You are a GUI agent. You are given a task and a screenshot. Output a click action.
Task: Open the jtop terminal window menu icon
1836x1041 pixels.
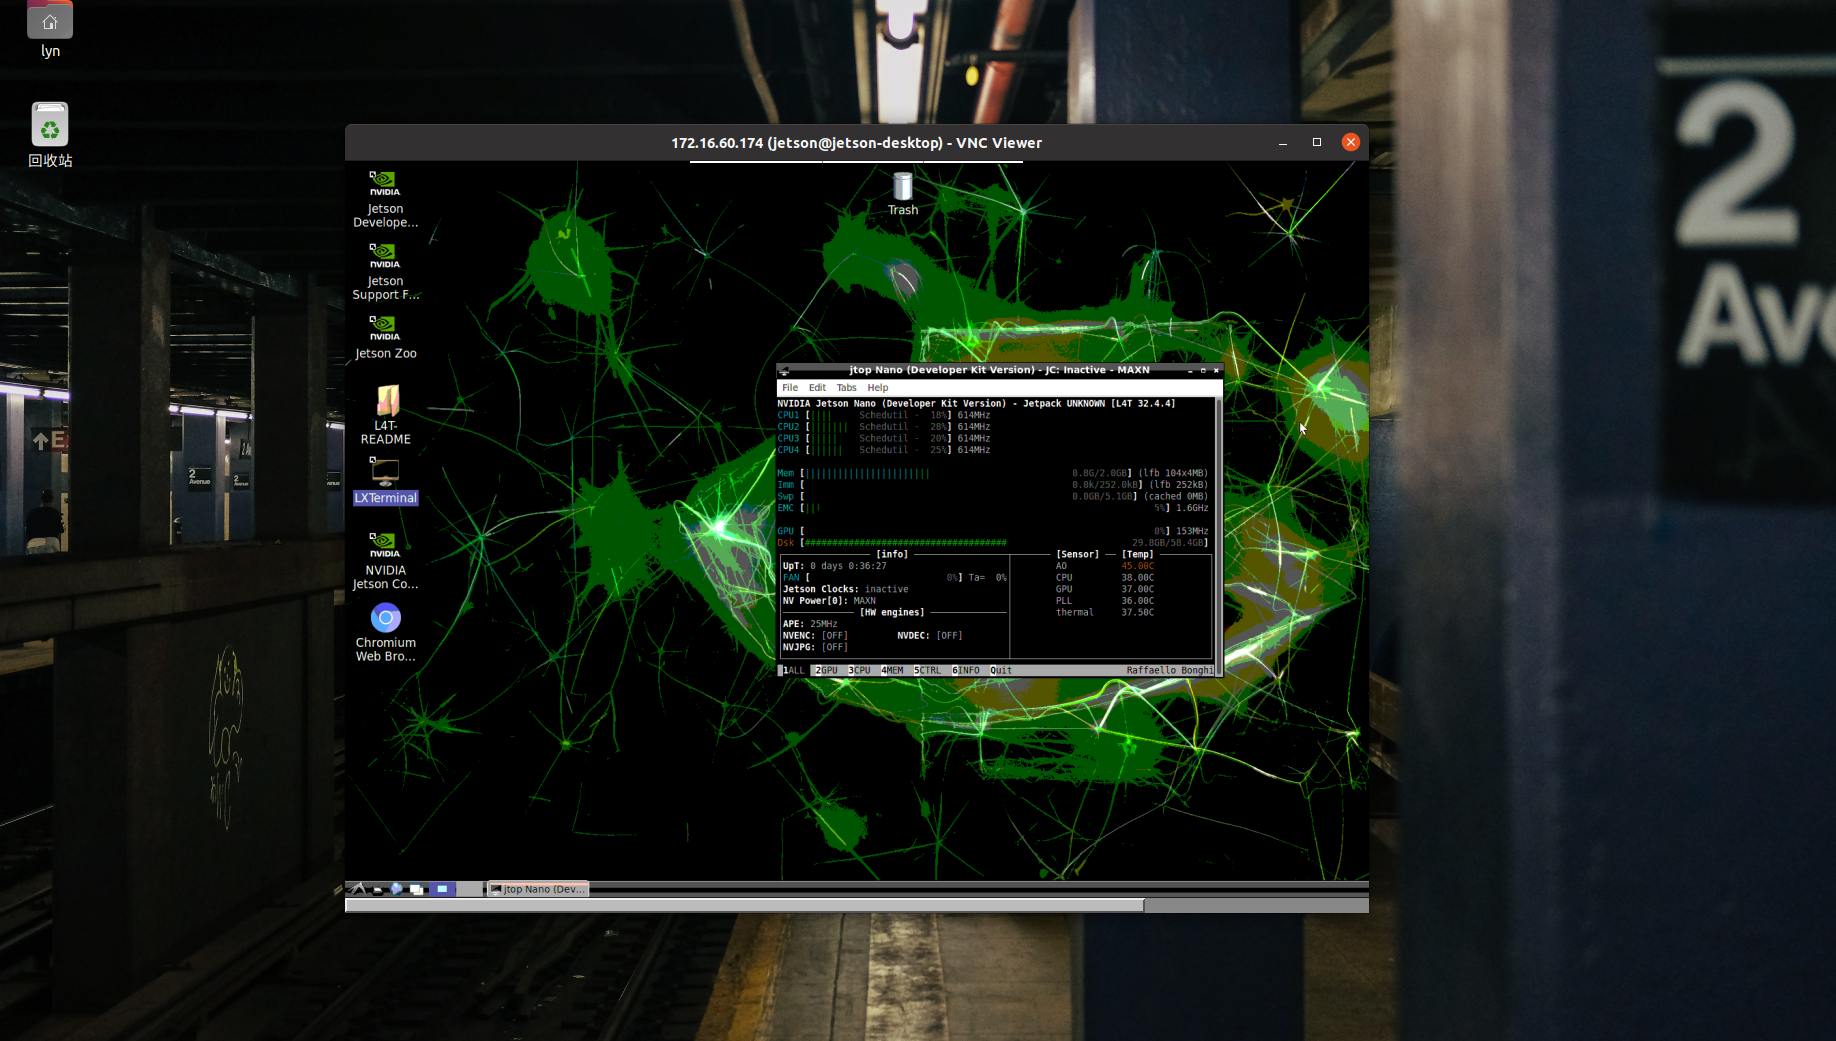tap(784, 371)
